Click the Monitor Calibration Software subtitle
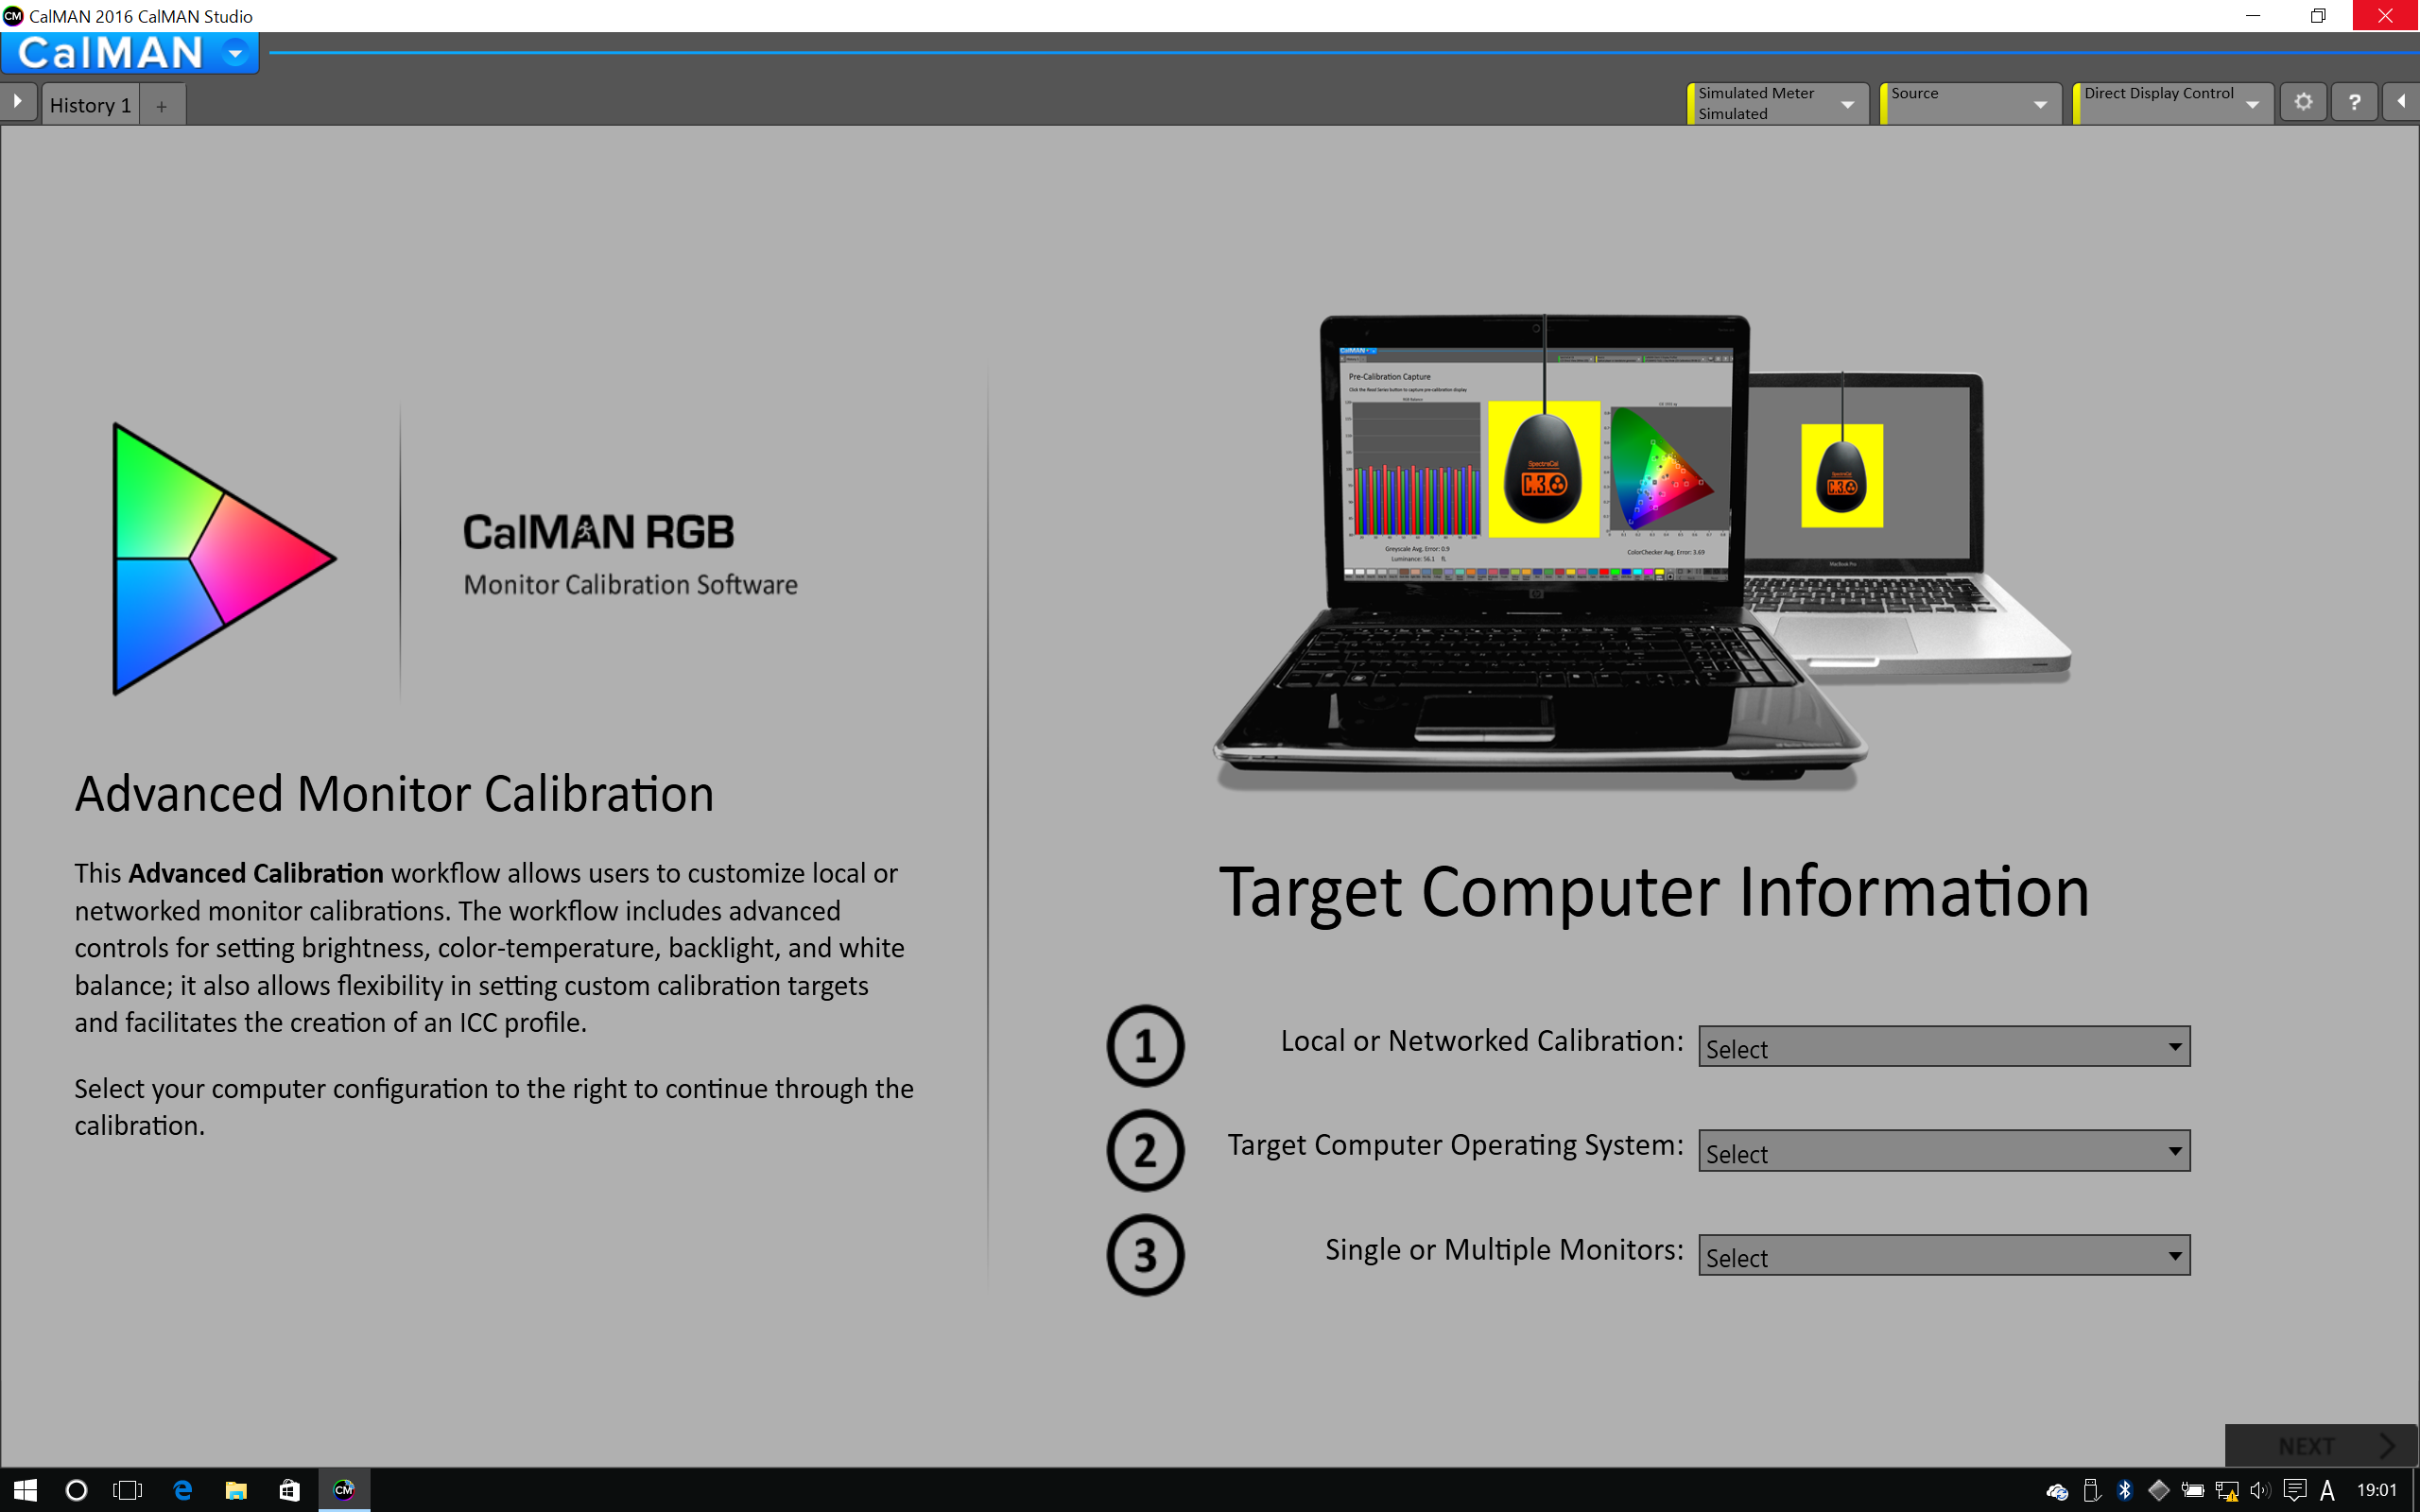This screenshot has height=1512, width=2420. pos(630,585)
